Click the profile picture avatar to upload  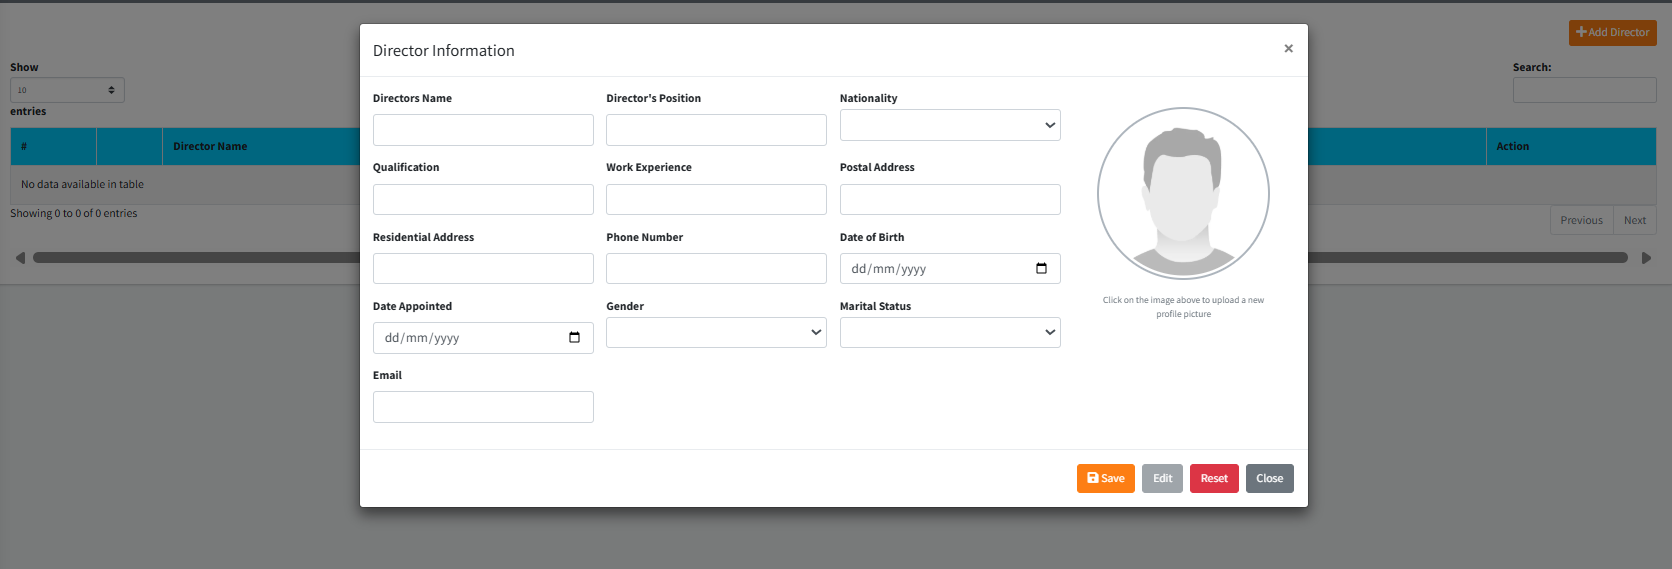point(1183,193)
